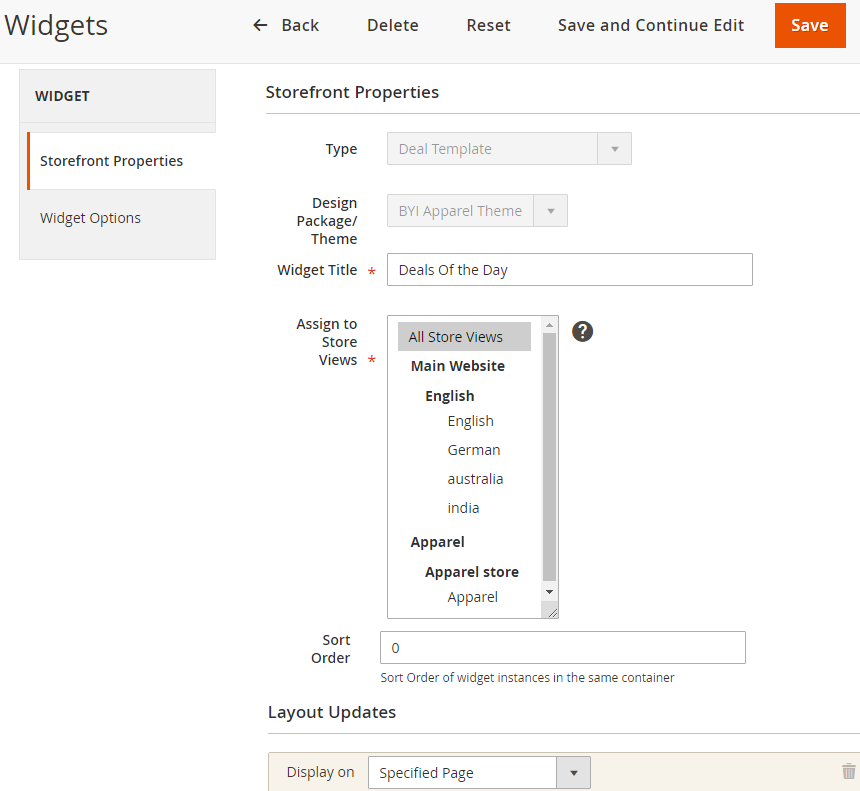Choose German store view
The image size is (860, 791).
(x=474, y=450)
